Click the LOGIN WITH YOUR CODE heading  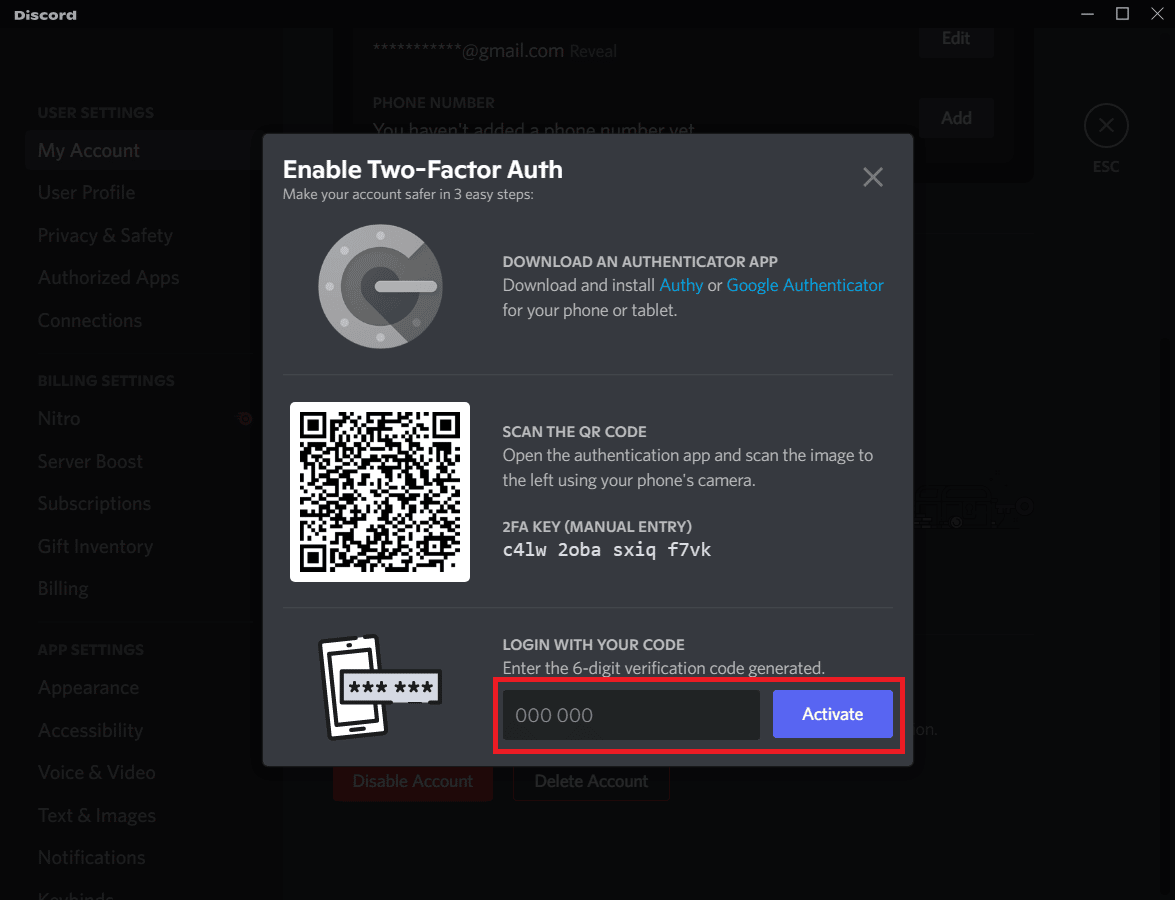[x=593, y=645]
